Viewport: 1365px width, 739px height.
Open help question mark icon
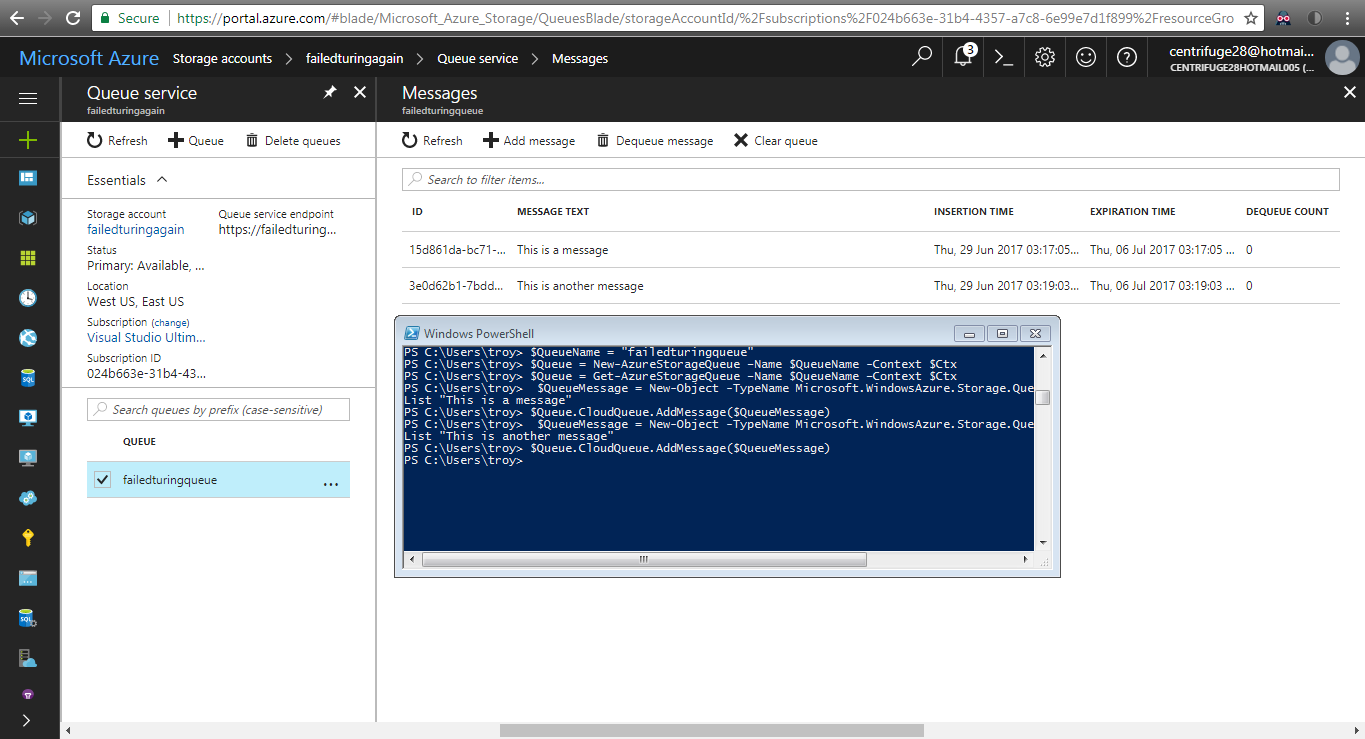click(1127, 57)
